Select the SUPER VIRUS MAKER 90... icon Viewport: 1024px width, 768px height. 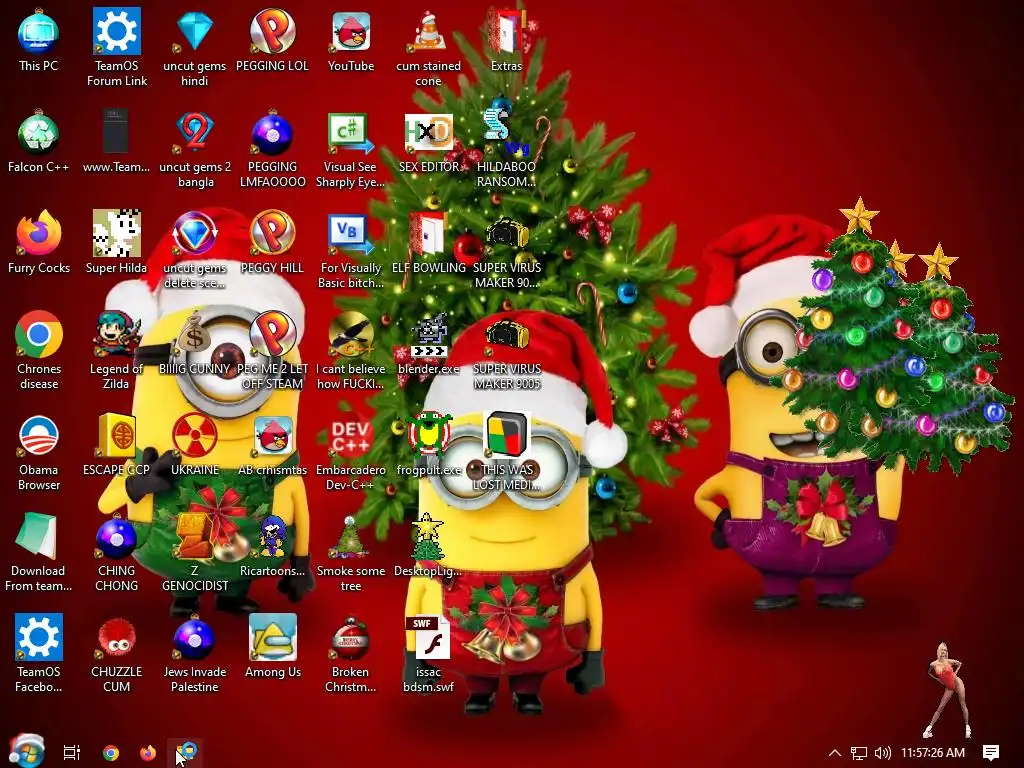506,233
